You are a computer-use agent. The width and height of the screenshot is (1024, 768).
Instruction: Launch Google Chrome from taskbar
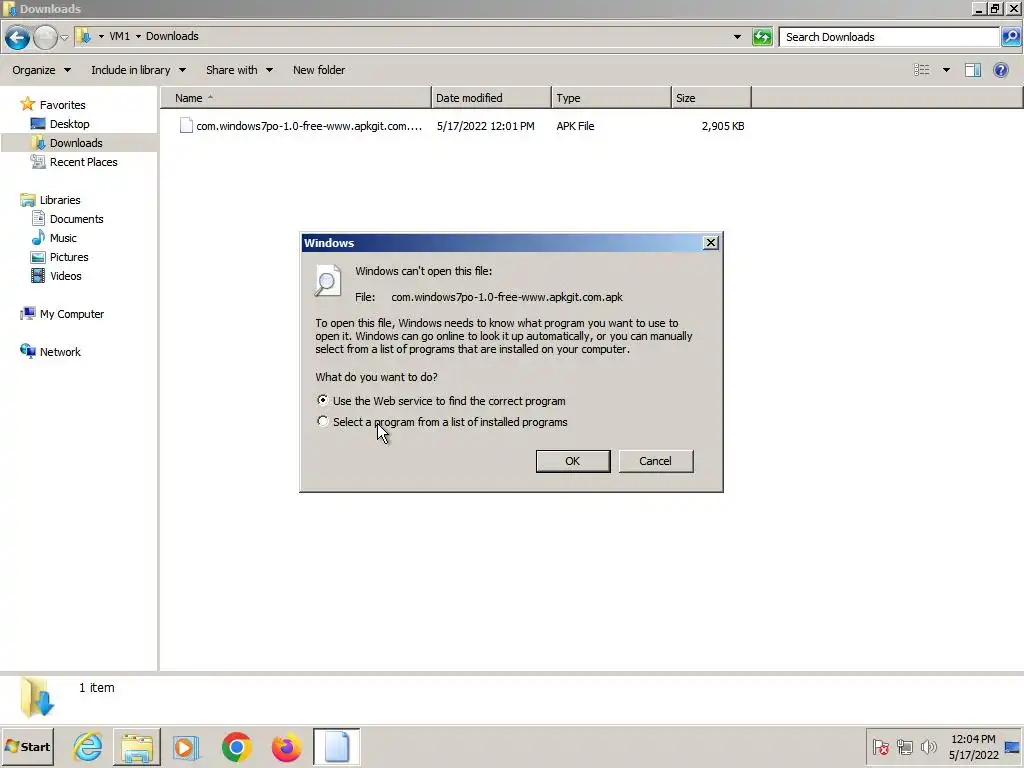coord(236,747)
